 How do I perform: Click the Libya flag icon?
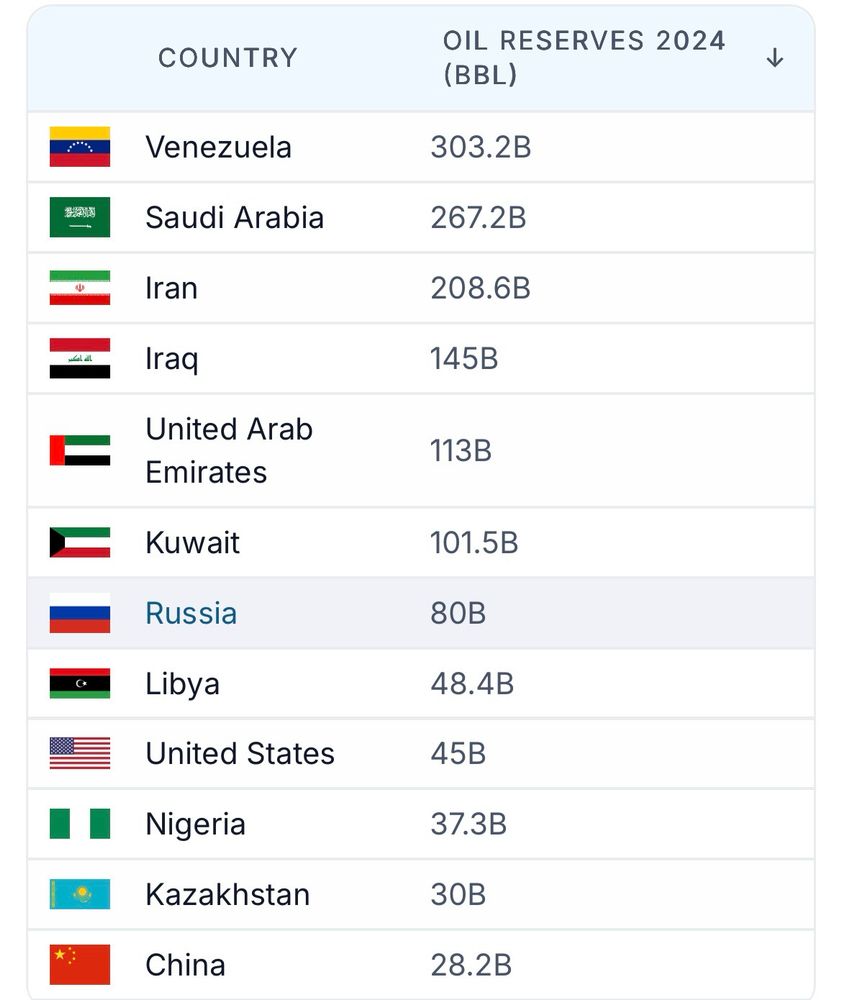pos(80,684)
